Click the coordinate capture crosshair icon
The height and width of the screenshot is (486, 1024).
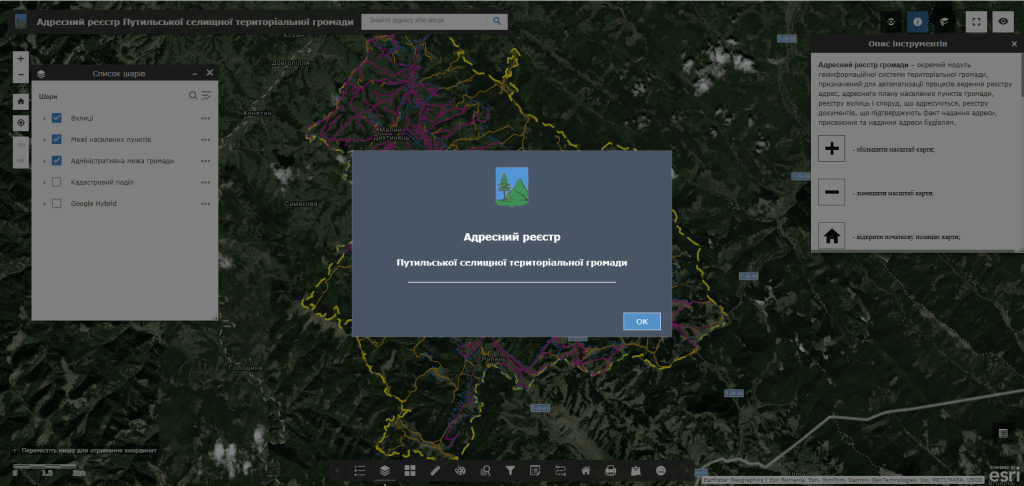coord(15,451)
